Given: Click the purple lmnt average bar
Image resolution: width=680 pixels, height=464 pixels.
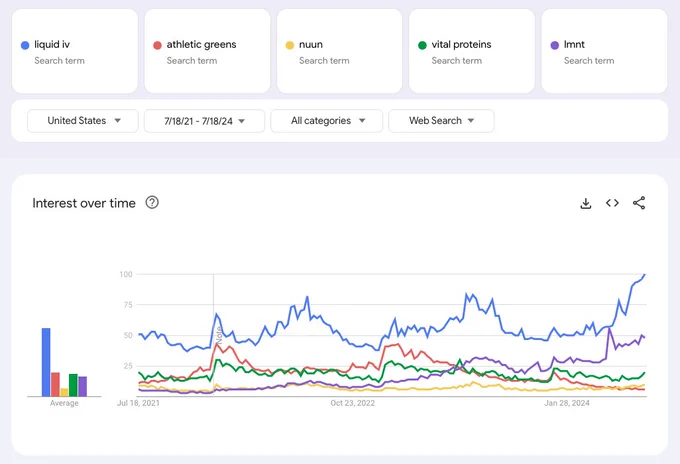Looking at the screenshot, I should [82, 386].
